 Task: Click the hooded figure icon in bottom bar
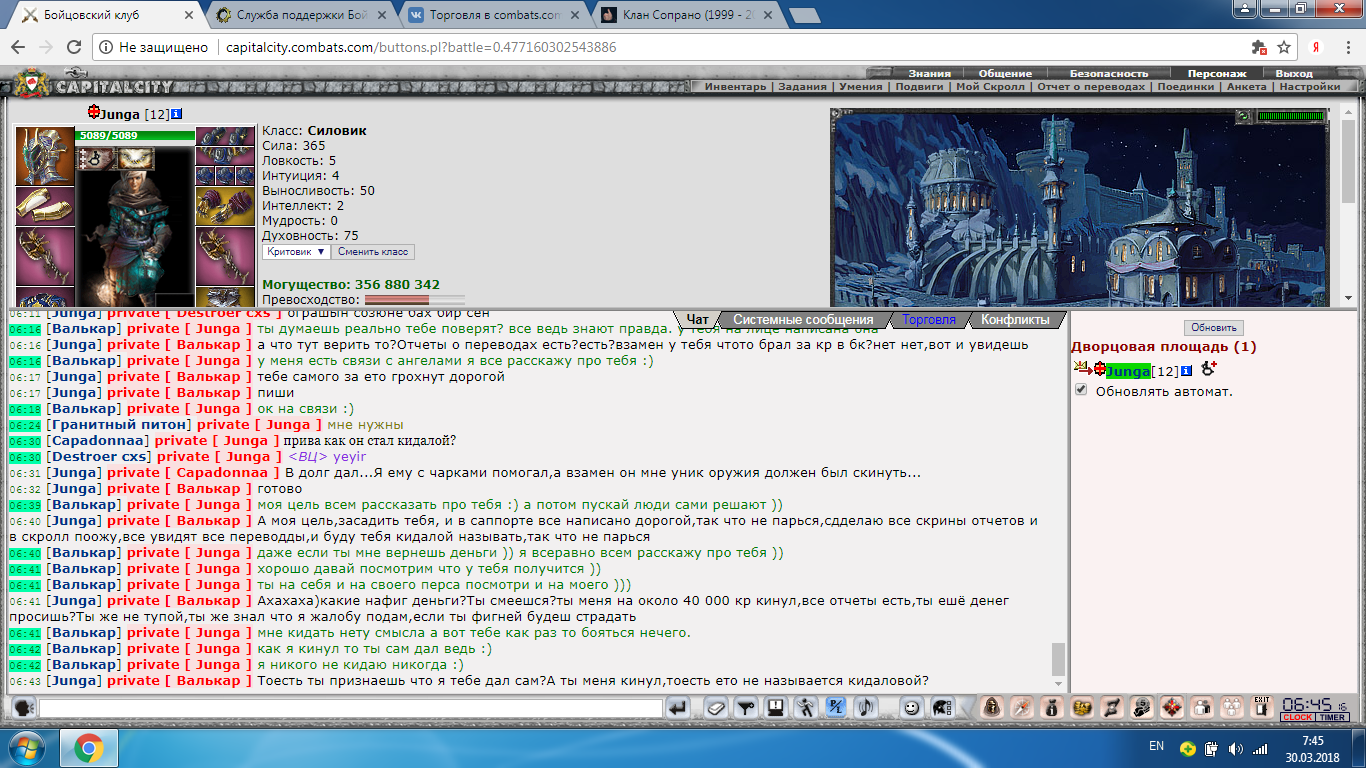(x=991, y=707)
